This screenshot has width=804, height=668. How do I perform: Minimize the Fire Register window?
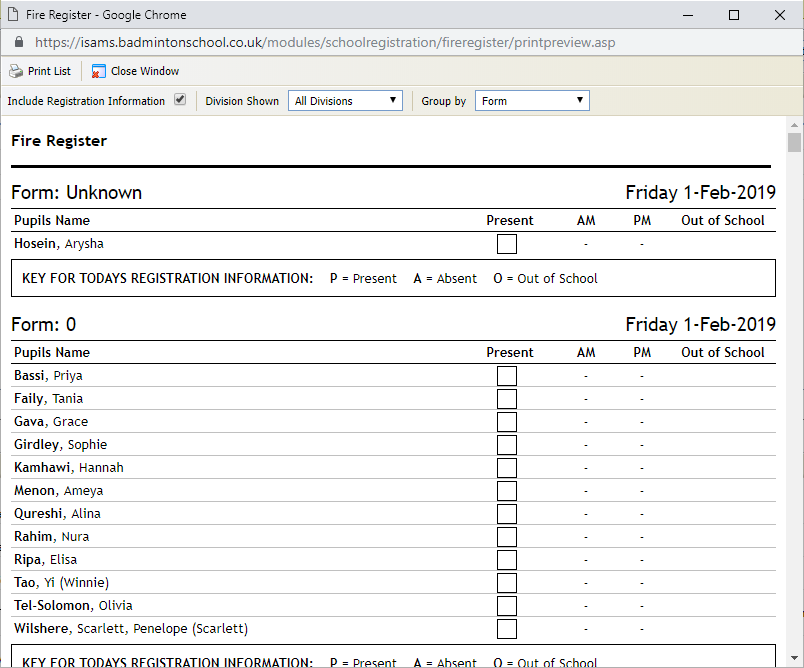click(688, 15)
